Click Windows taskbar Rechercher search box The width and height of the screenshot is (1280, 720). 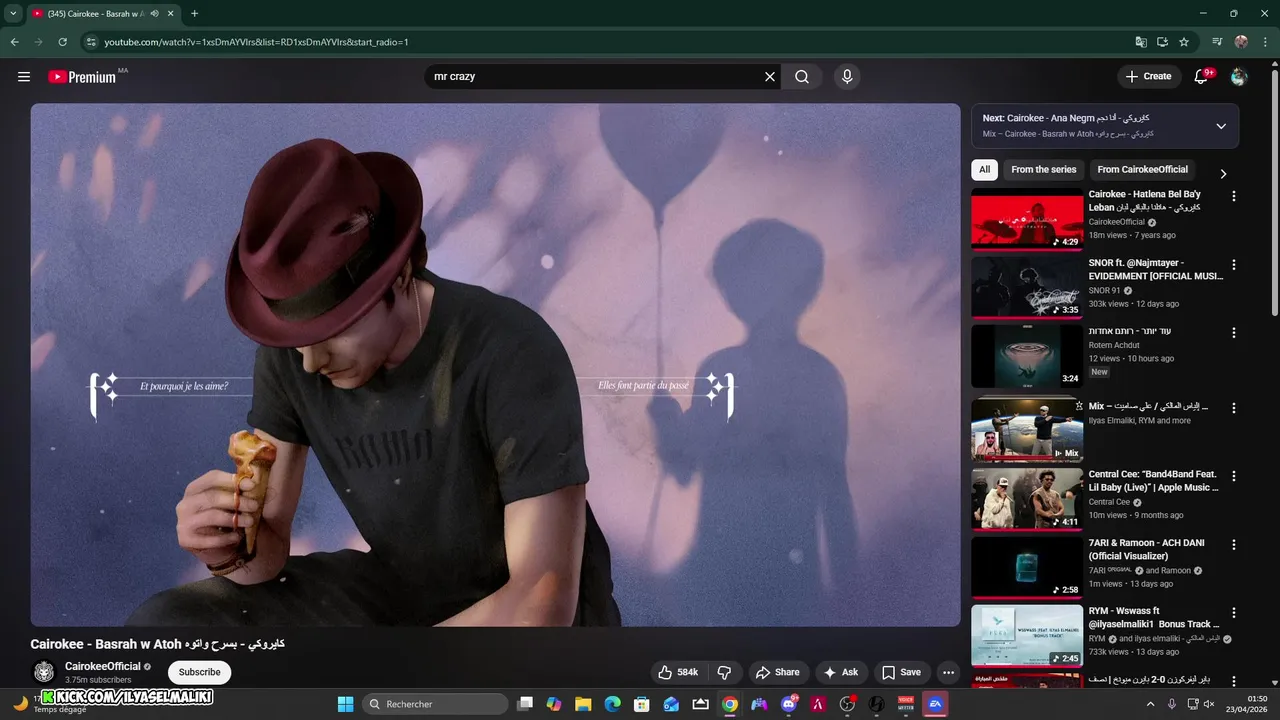pyautogui.click(x=434, y=704)
